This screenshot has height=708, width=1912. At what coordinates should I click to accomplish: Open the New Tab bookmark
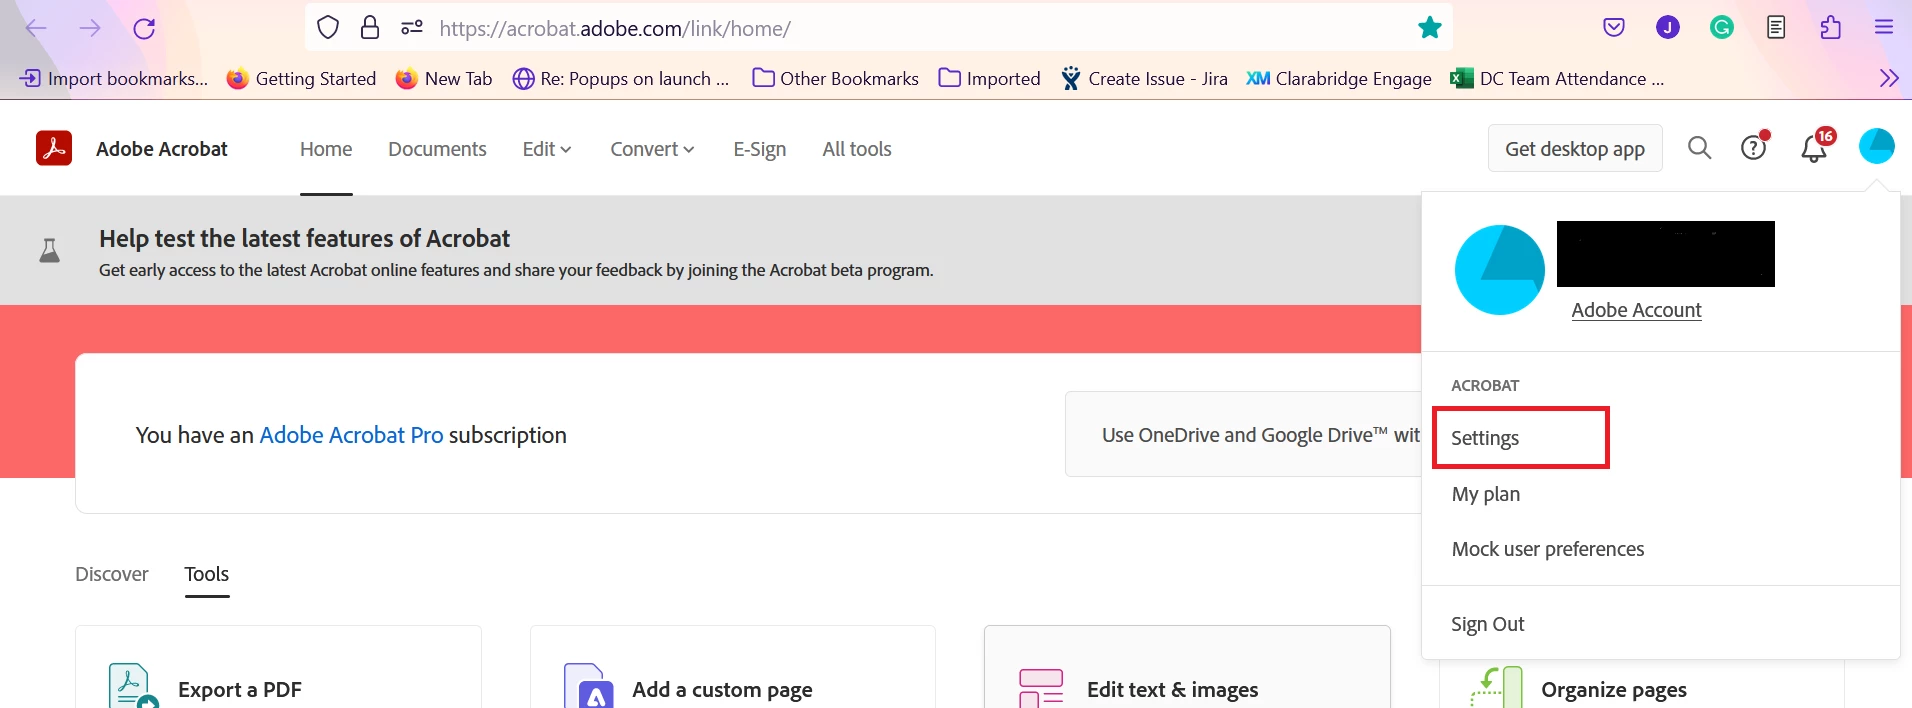444,78
